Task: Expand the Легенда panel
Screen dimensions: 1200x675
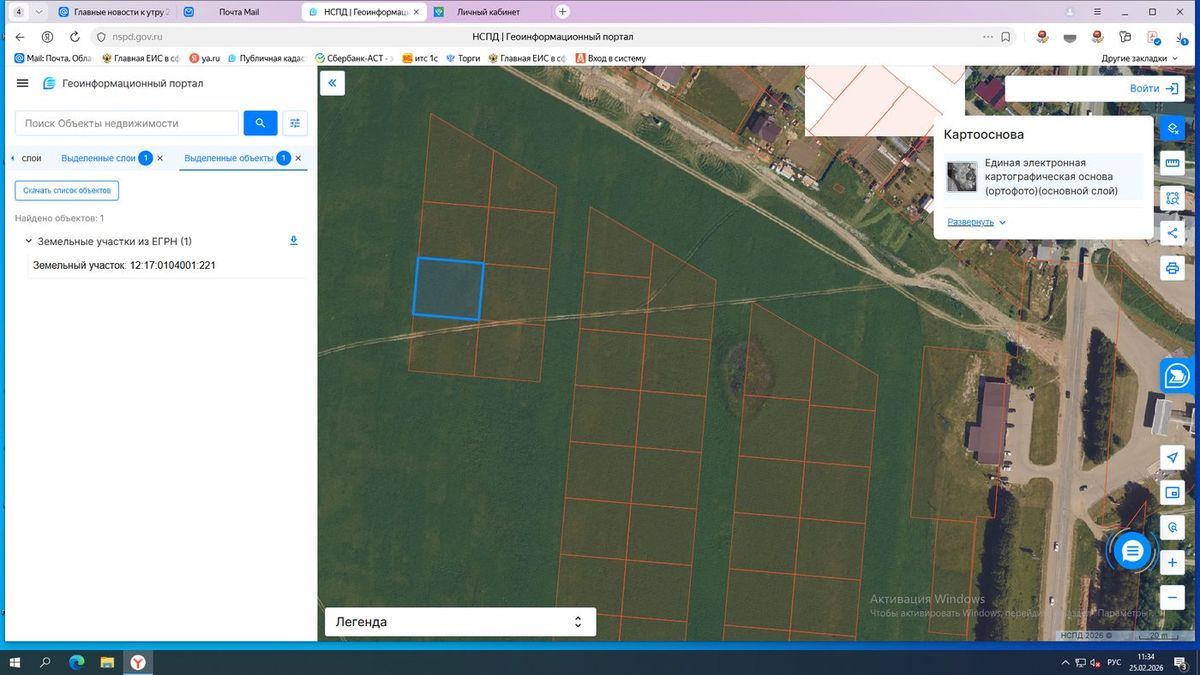Action: (x=460, y=622)
